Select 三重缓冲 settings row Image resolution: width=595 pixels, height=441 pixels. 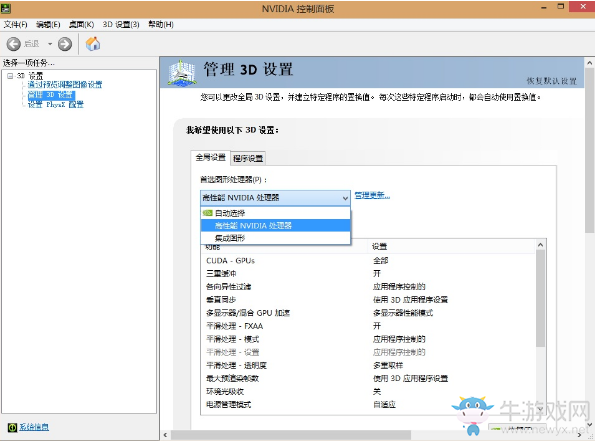pos(368,274)
